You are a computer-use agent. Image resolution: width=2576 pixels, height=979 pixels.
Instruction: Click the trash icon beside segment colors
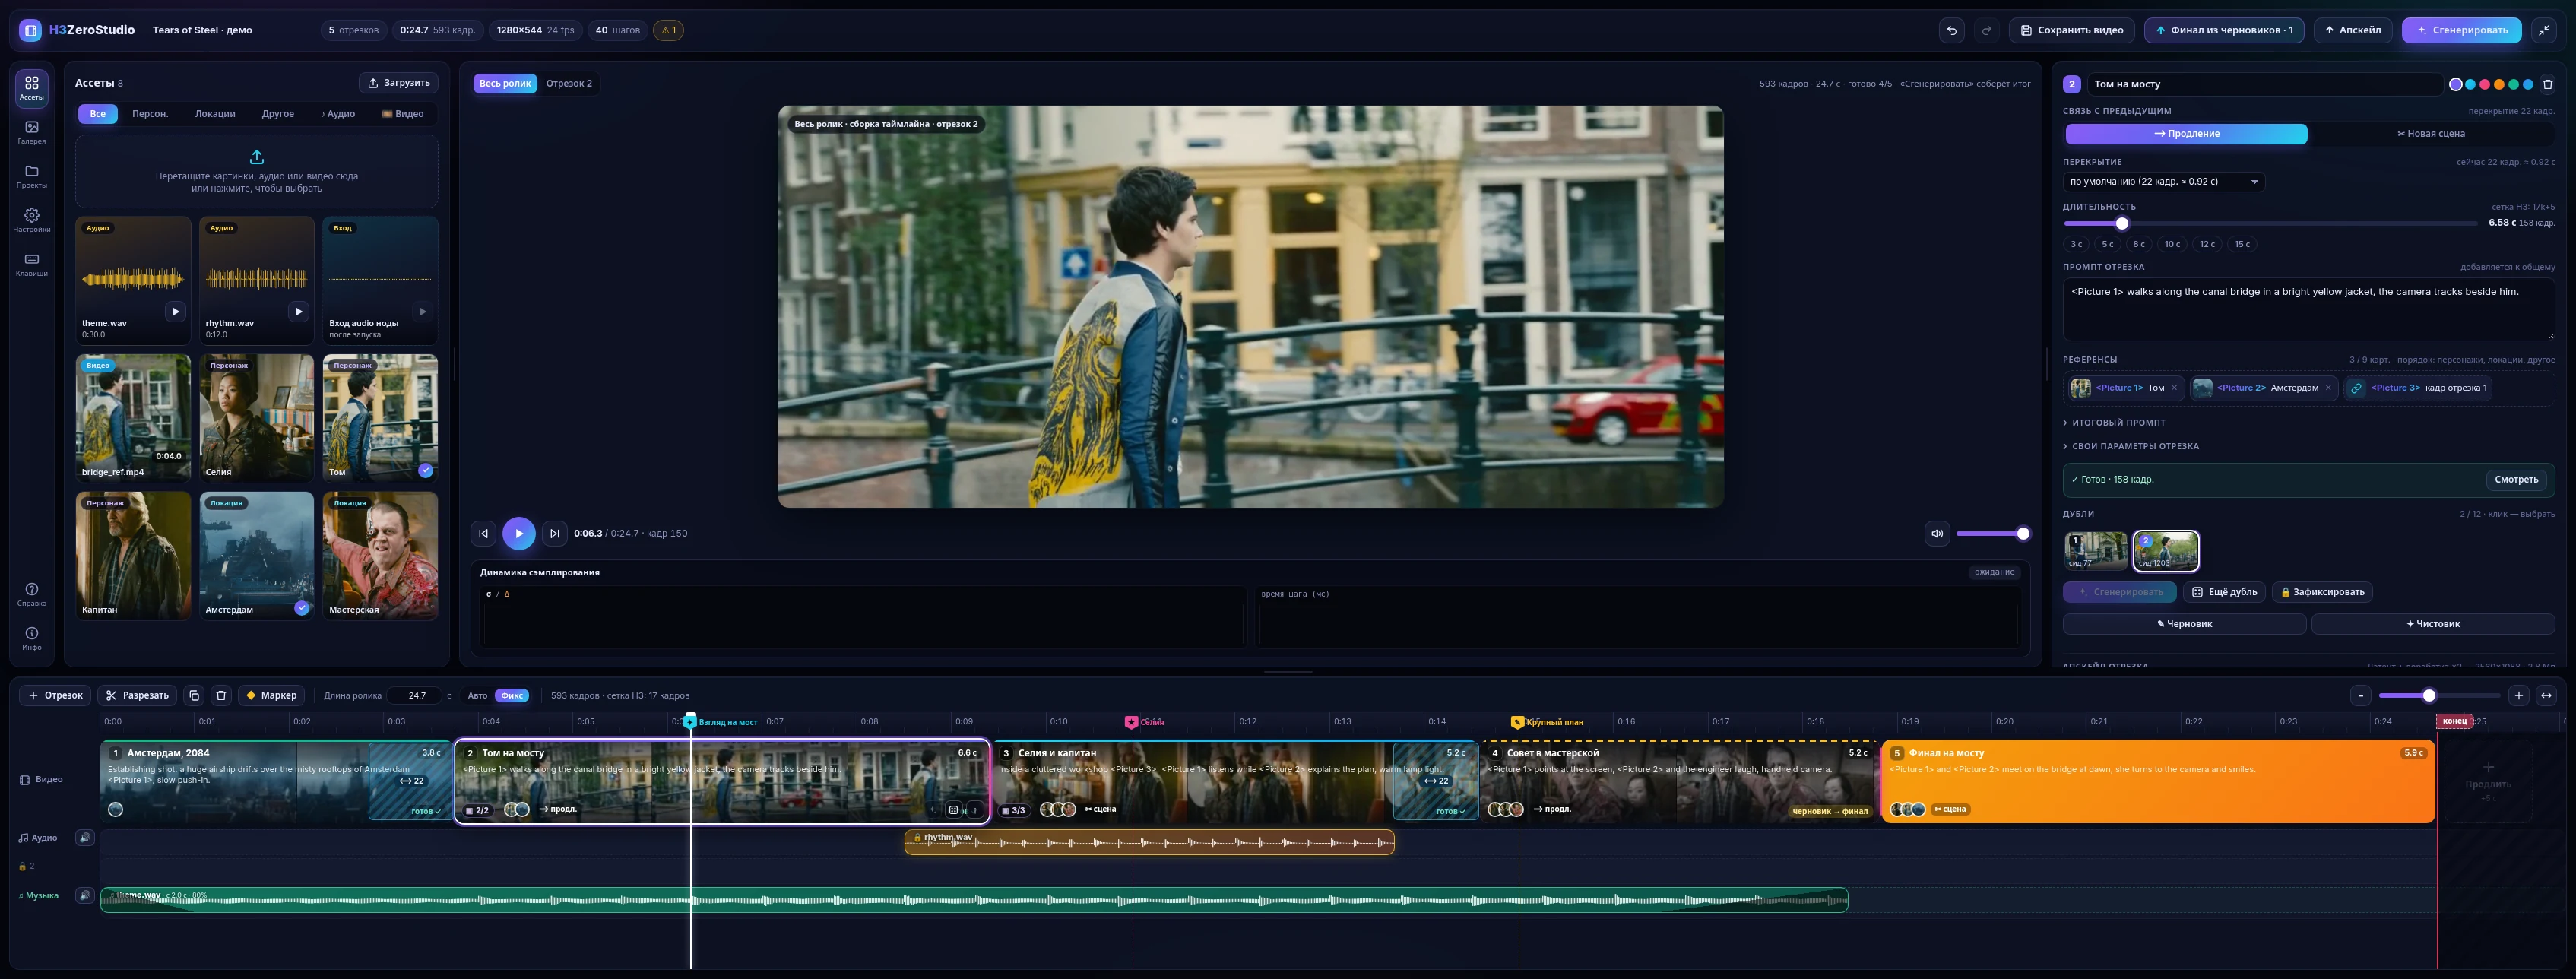pos(2547,84)
